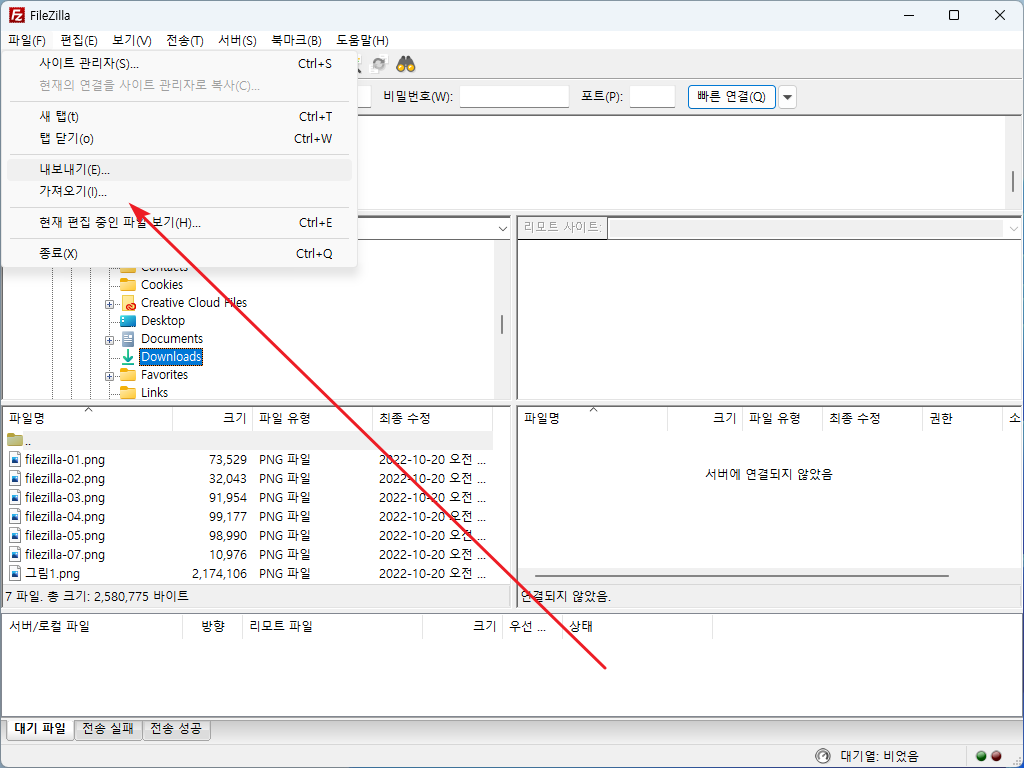1024x768 pixels.
Task: Select filezilla-03.png in local list
Action: 65,498
